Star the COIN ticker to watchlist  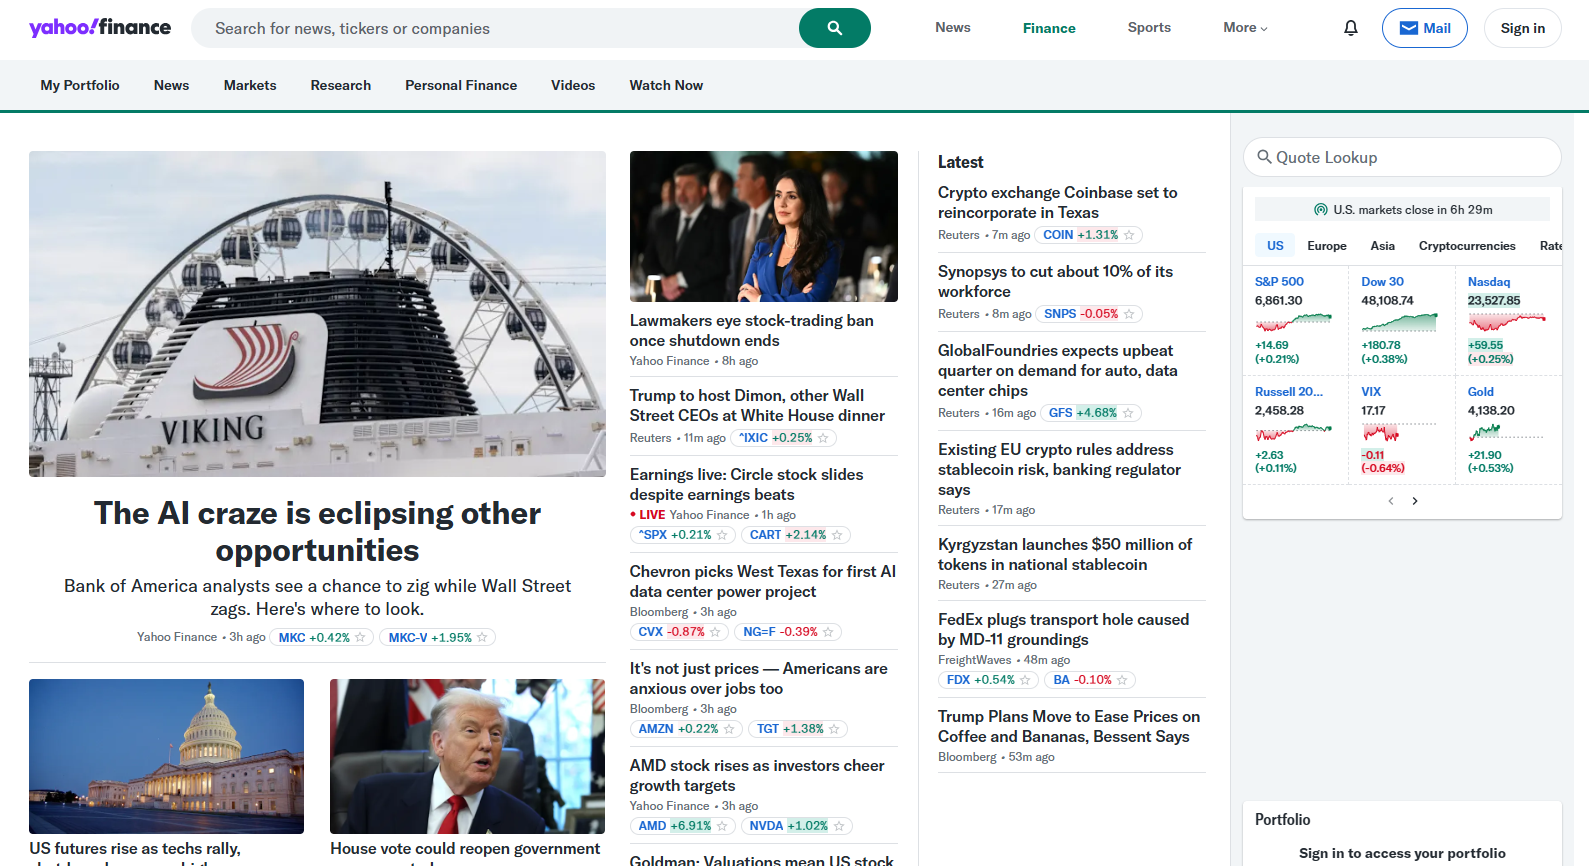coord(1129,235)
